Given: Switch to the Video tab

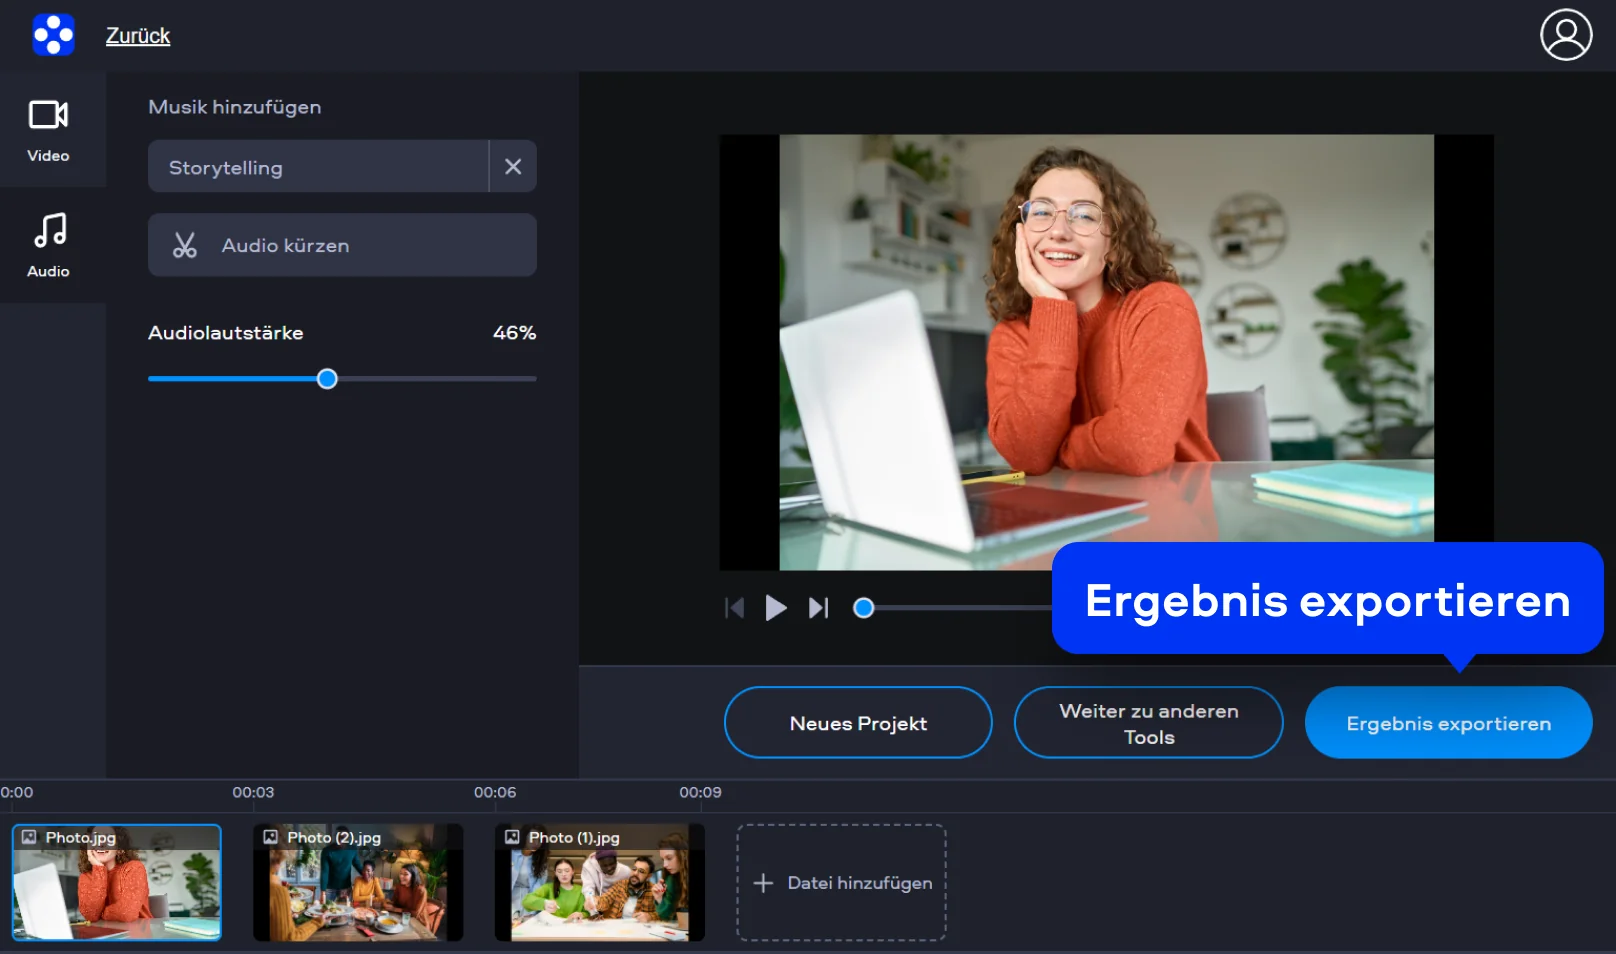Looking at the screenshot, I should (48, 130).
